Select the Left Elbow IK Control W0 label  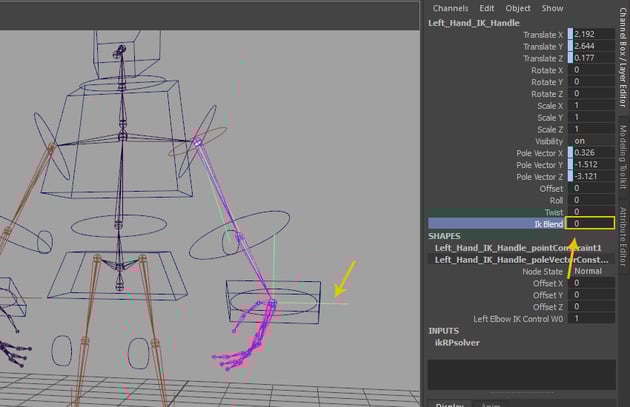coord(518,319)
